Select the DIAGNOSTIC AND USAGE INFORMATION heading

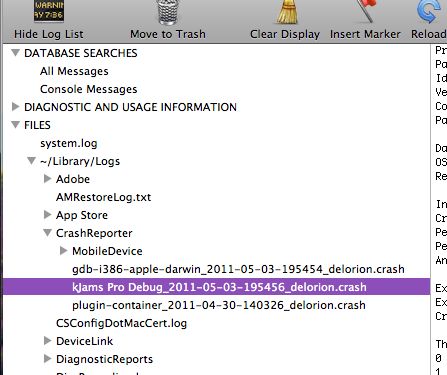130,107
